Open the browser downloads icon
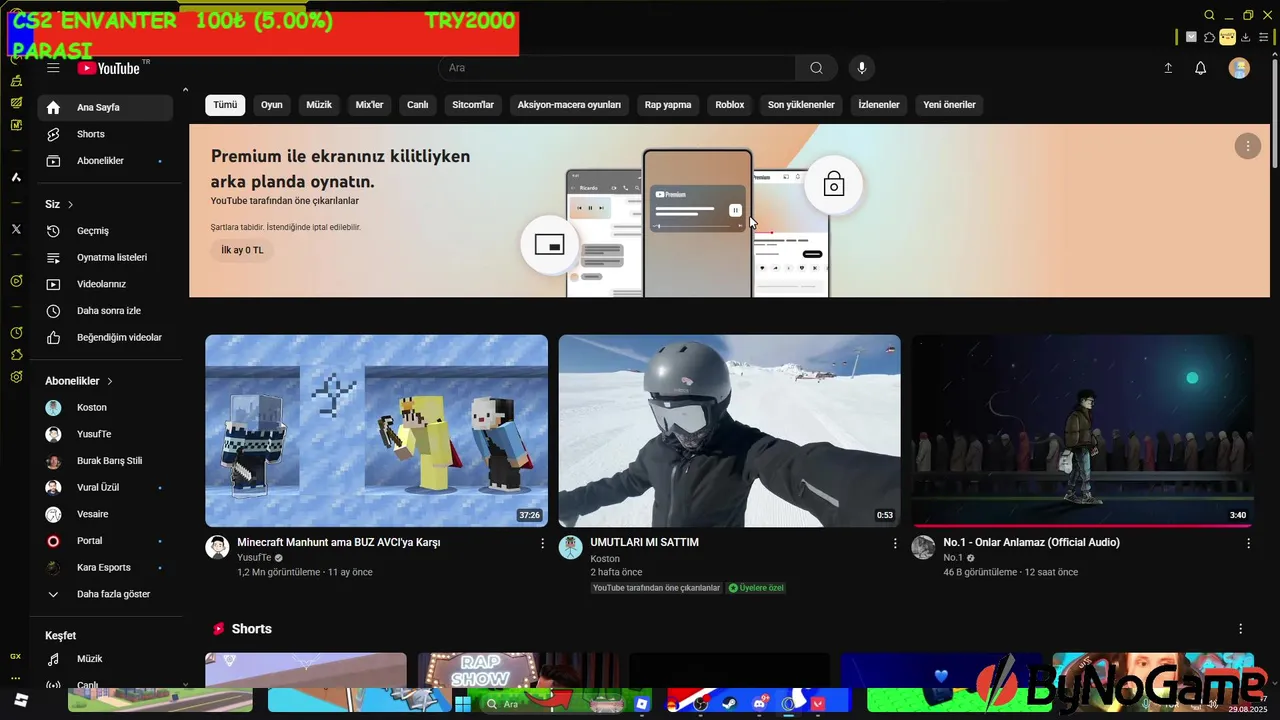 pos(1246,37)
